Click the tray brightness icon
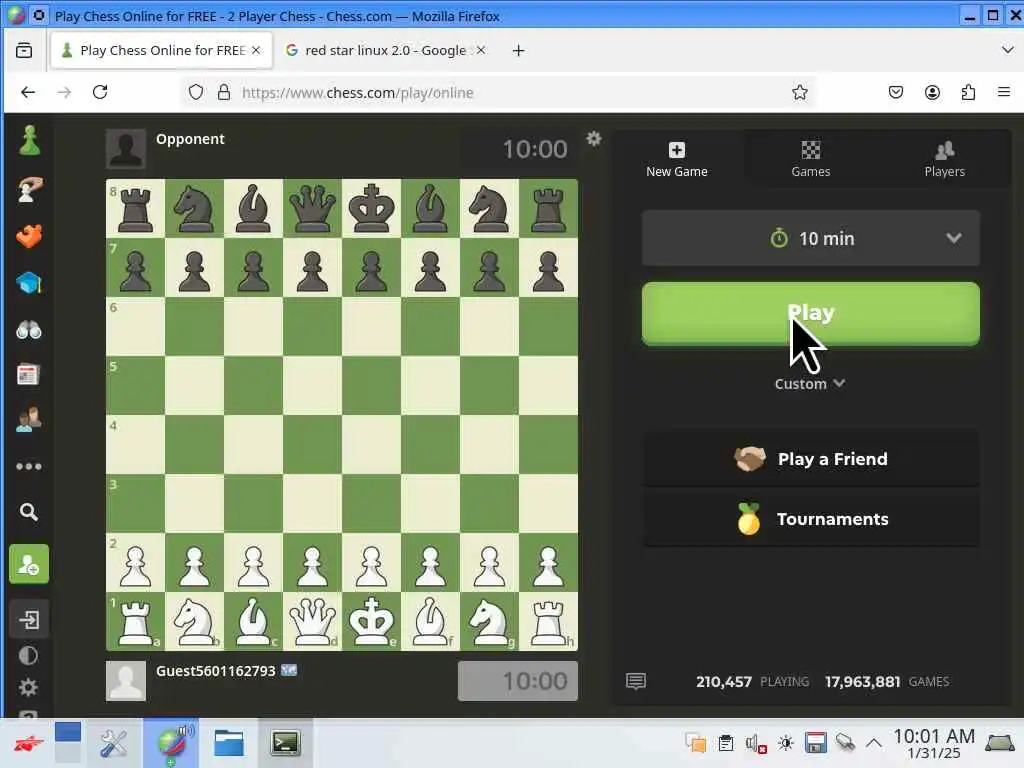 (x=786, y=743)
